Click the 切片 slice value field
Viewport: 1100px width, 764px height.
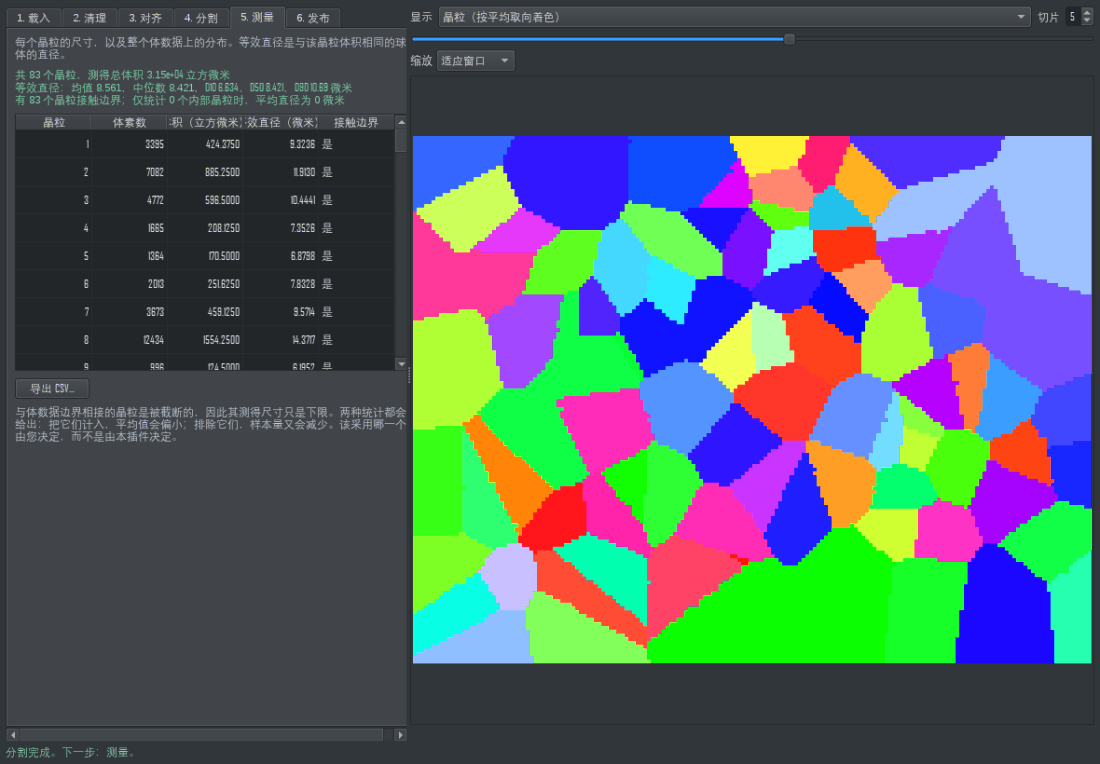1073,17
